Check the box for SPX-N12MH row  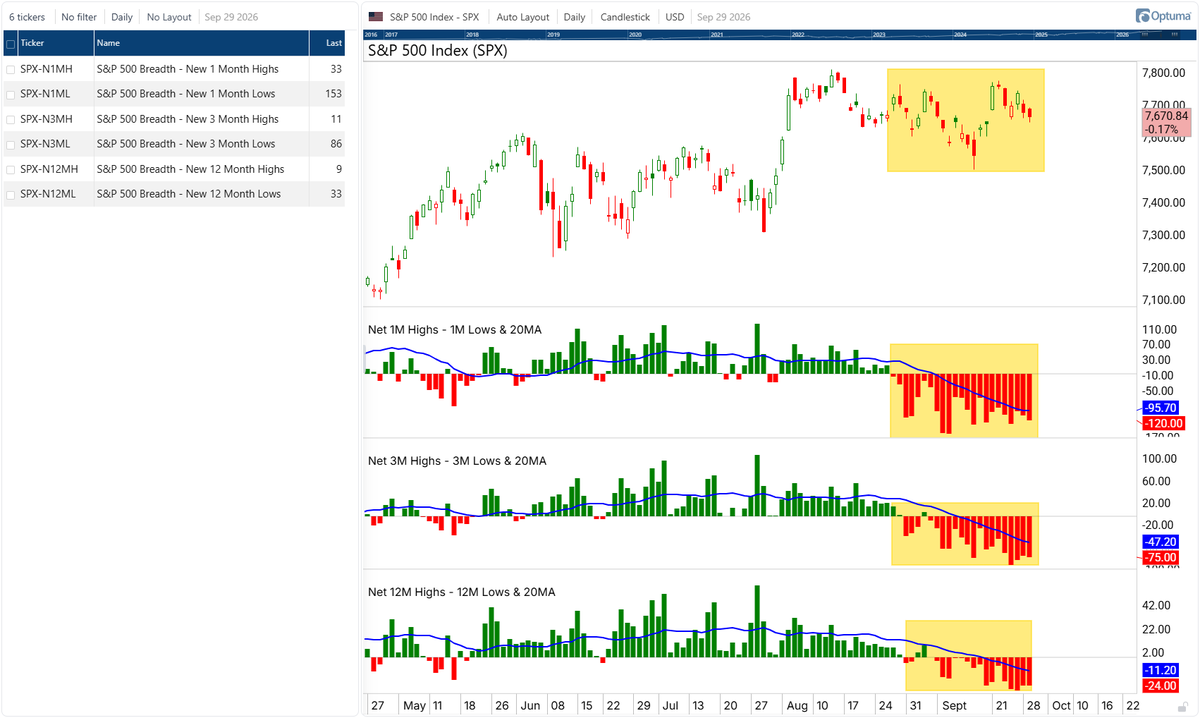click(10, 169)
